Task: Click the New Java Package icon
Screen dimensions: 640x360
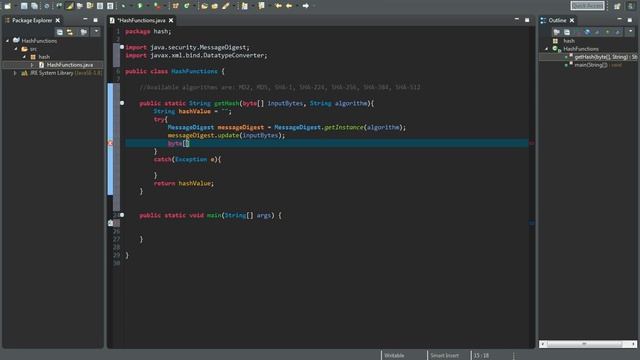Action: click(x=176, y=6)
